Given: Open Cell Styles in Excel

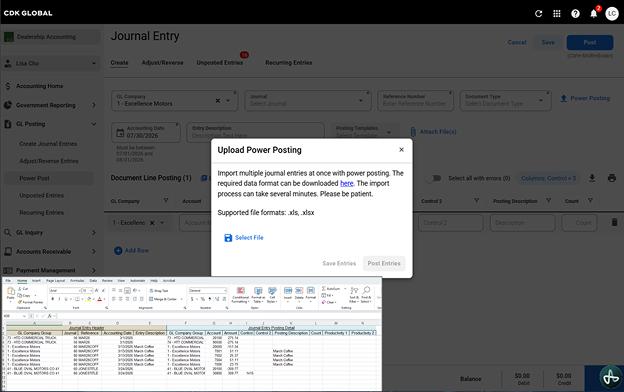Looking at the screenshot, I should click(272, 295).
